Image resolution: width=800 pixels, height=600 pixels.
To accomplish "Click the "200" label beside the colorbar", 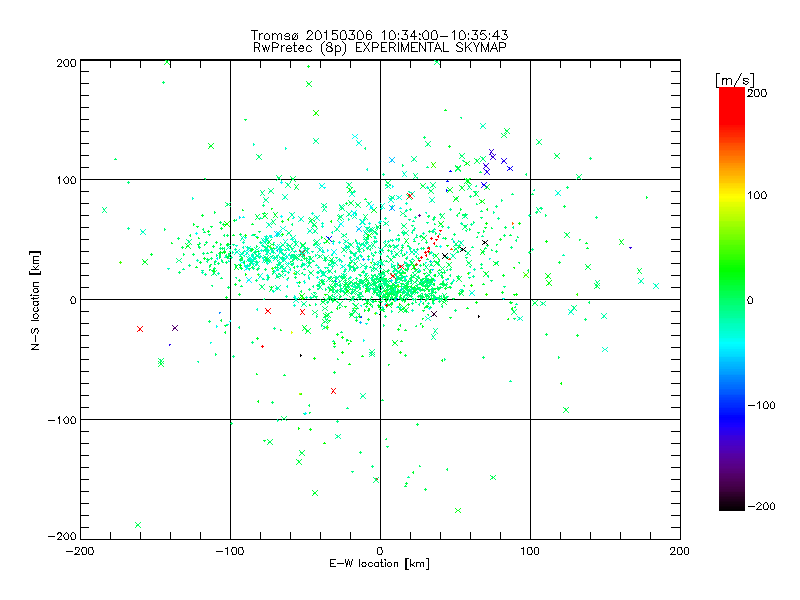I will (757, 93).
